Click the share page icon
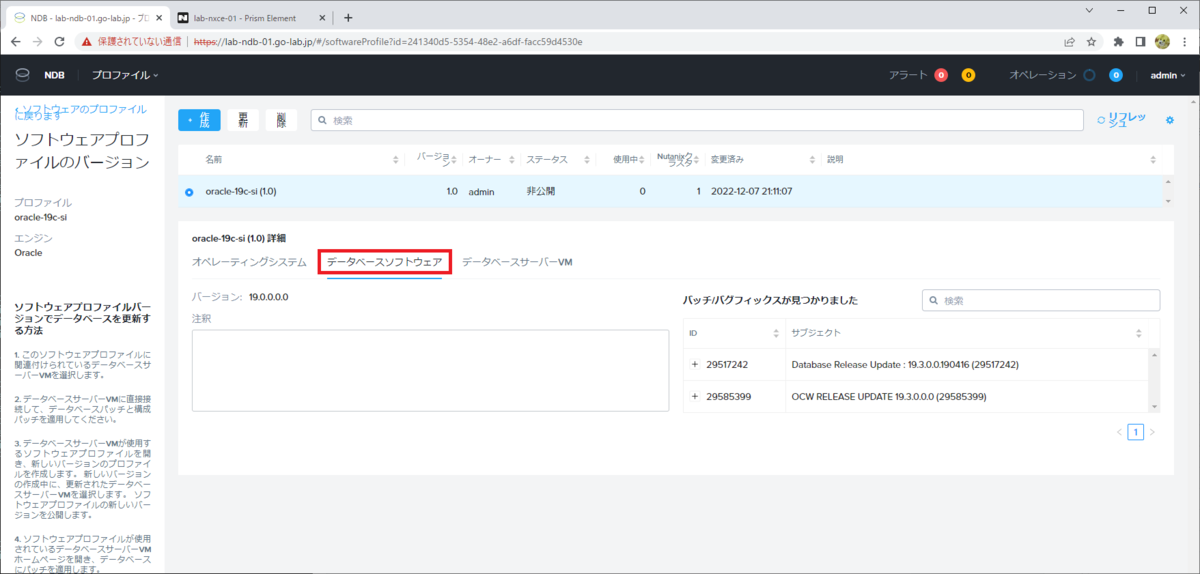Image resolution: width=1200 pixels, height=574 pixels. coord(1069,42)
